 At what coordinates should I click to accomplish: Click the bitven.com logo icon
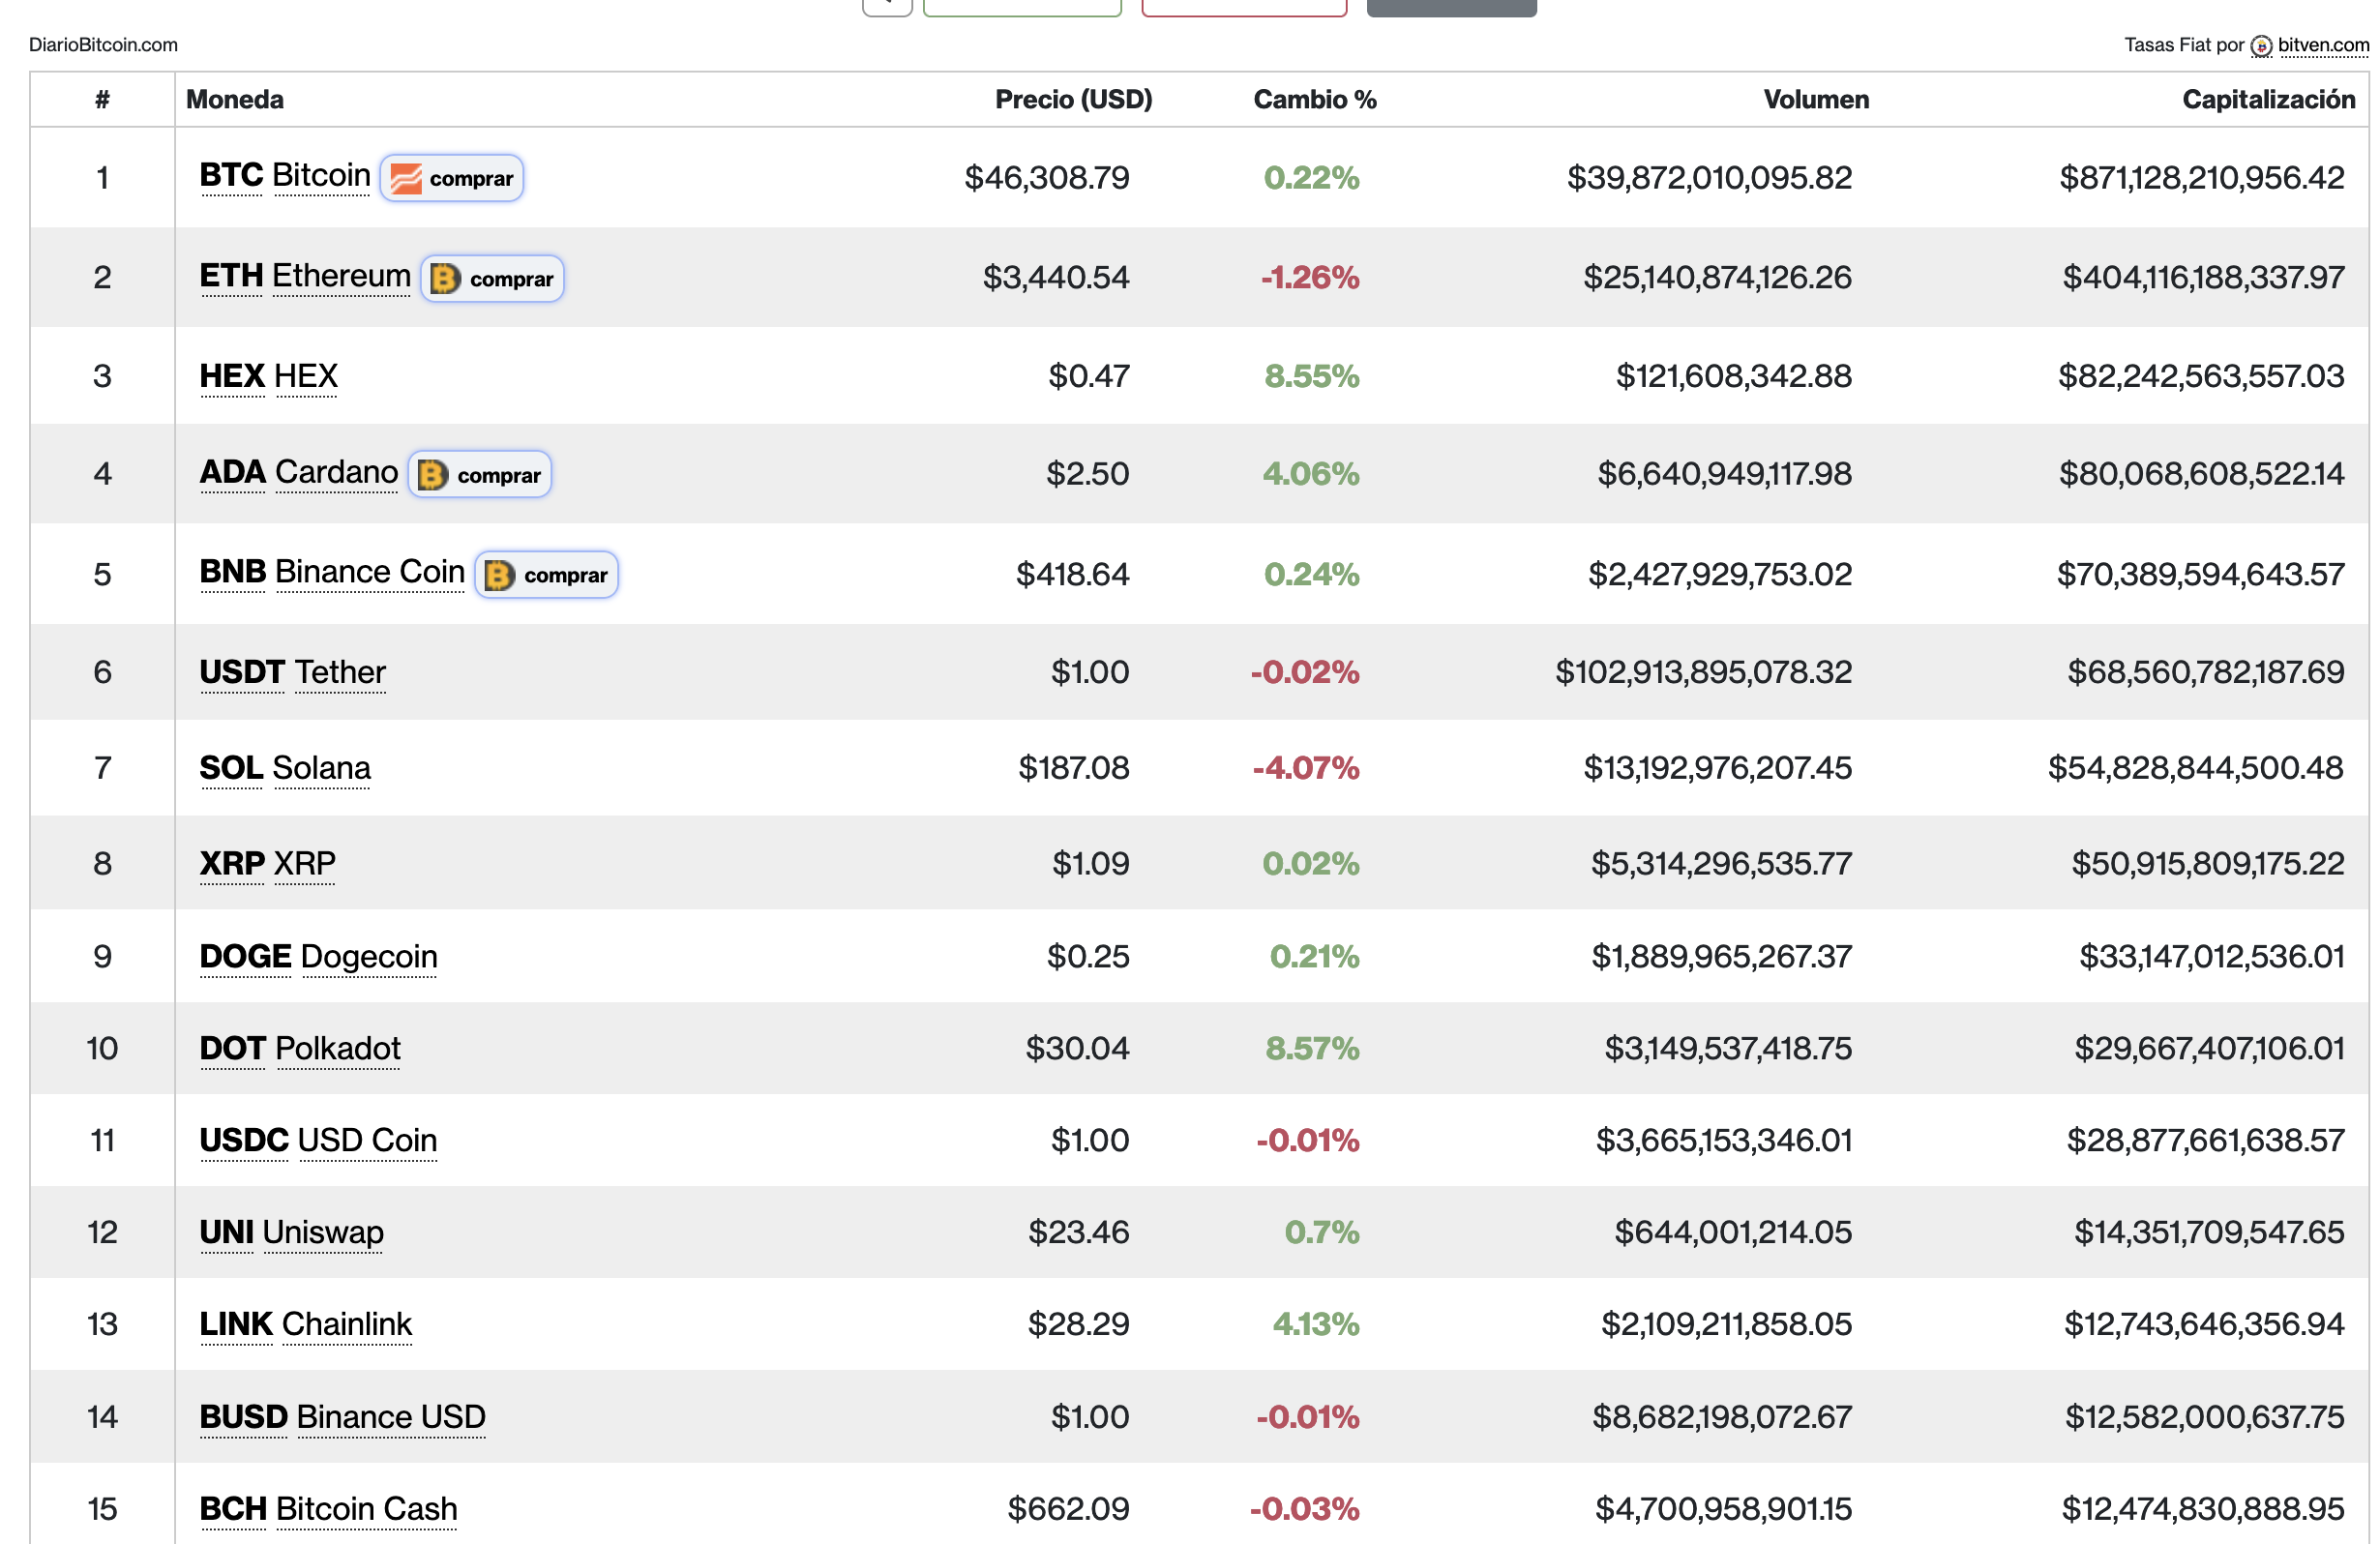coord(2261,46)
